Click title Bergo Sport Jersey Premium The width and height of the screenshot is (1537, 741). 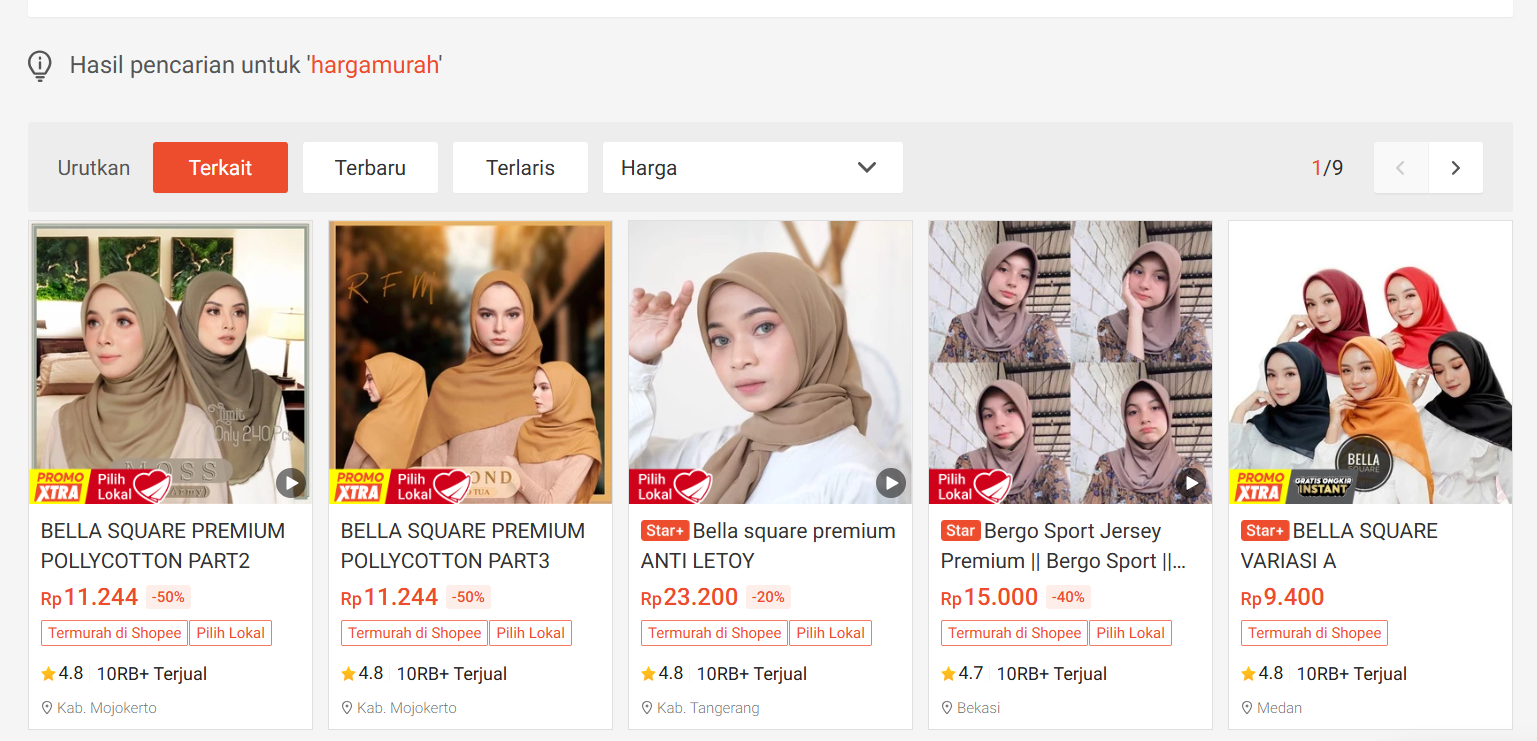click(1064, 546)
